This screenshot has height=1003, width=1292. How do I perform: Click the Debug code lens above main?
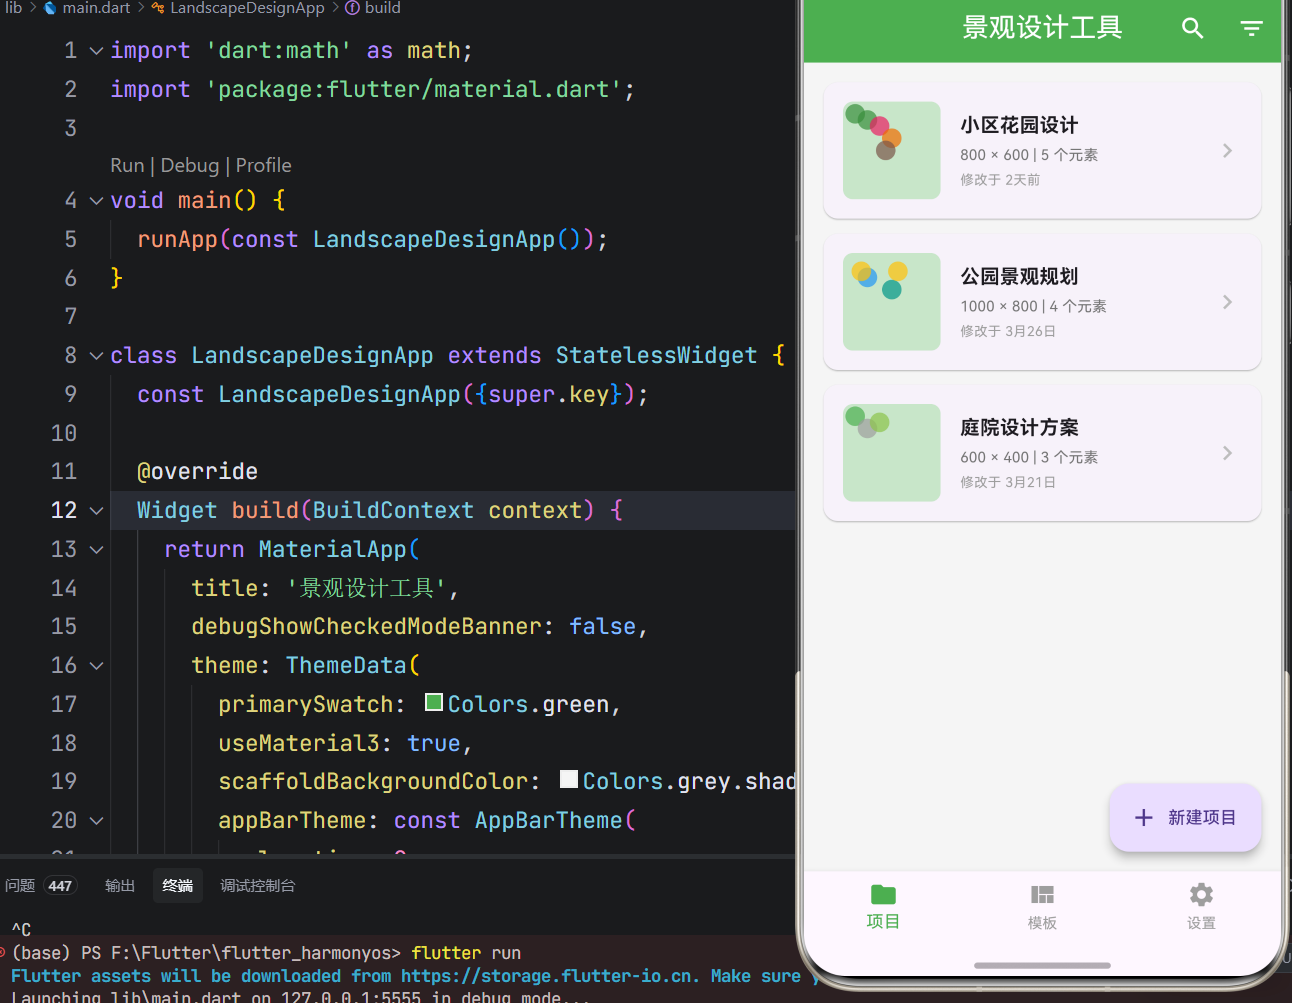190,165
